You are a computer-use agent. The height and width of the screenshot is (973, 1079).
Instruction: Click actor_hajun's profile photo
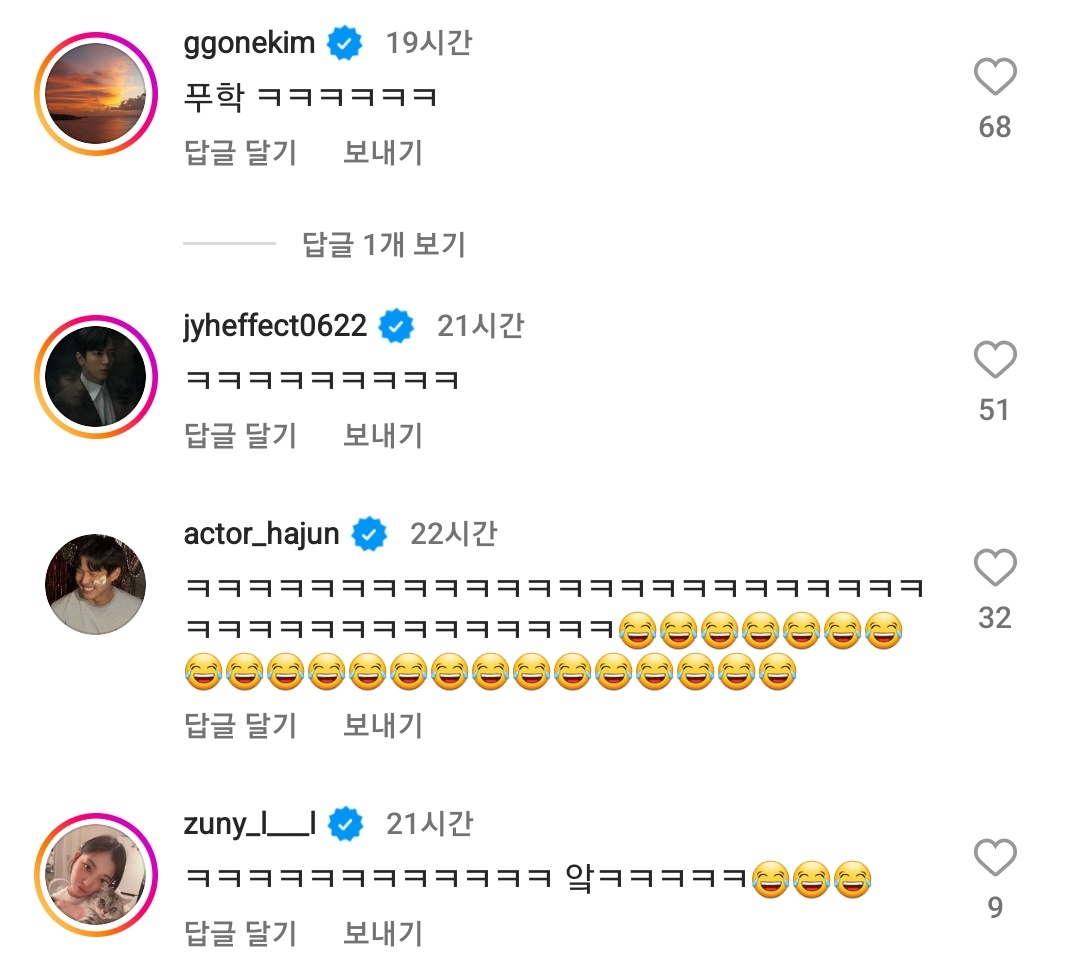(95, 577)
